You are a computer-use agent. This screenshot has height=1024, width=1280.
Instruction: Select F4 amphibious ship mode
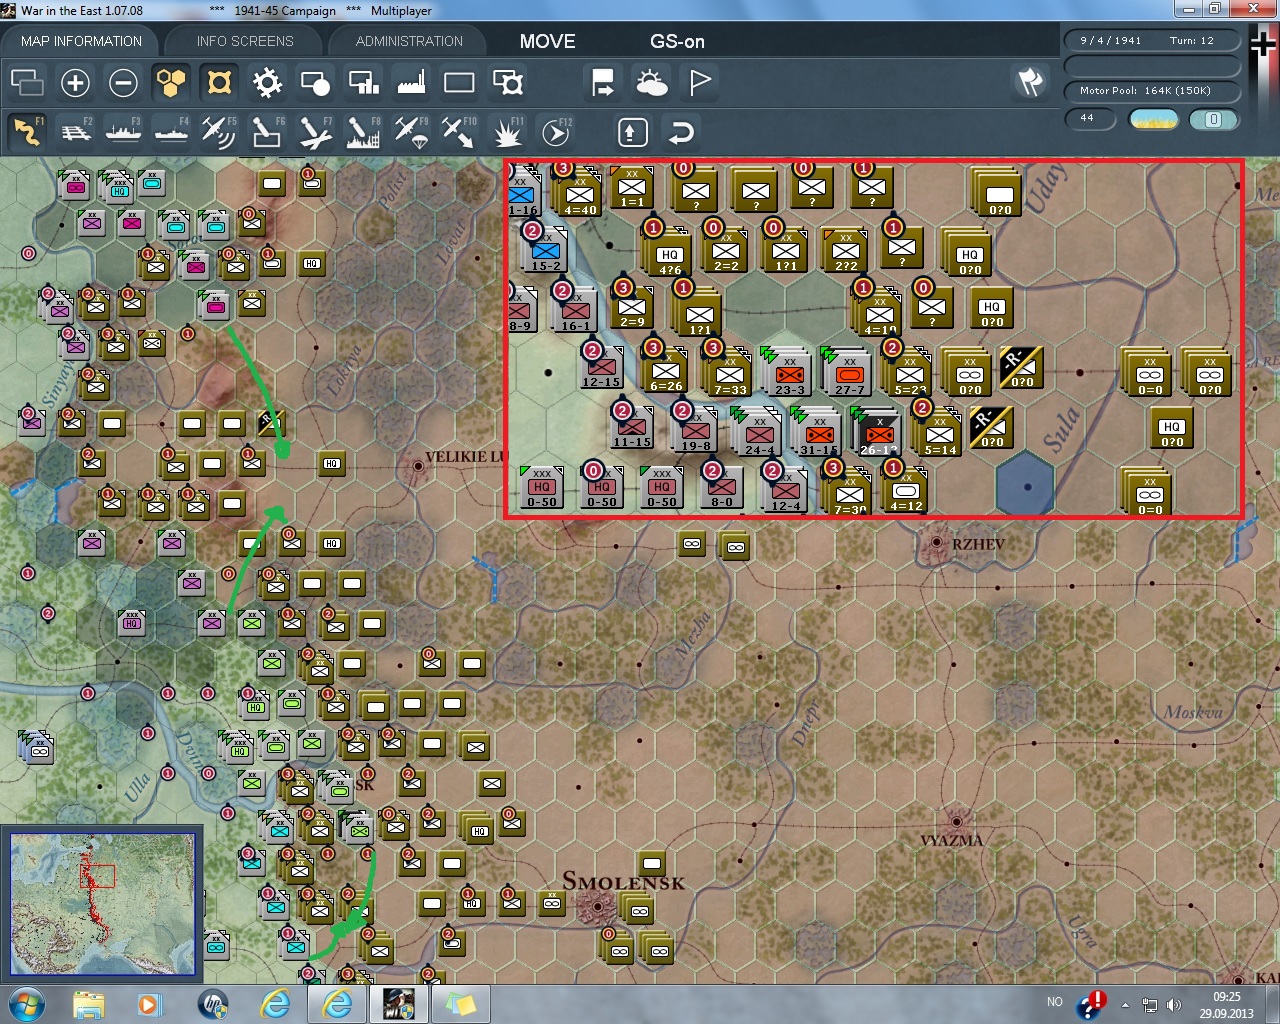click(x=171, y=131)
